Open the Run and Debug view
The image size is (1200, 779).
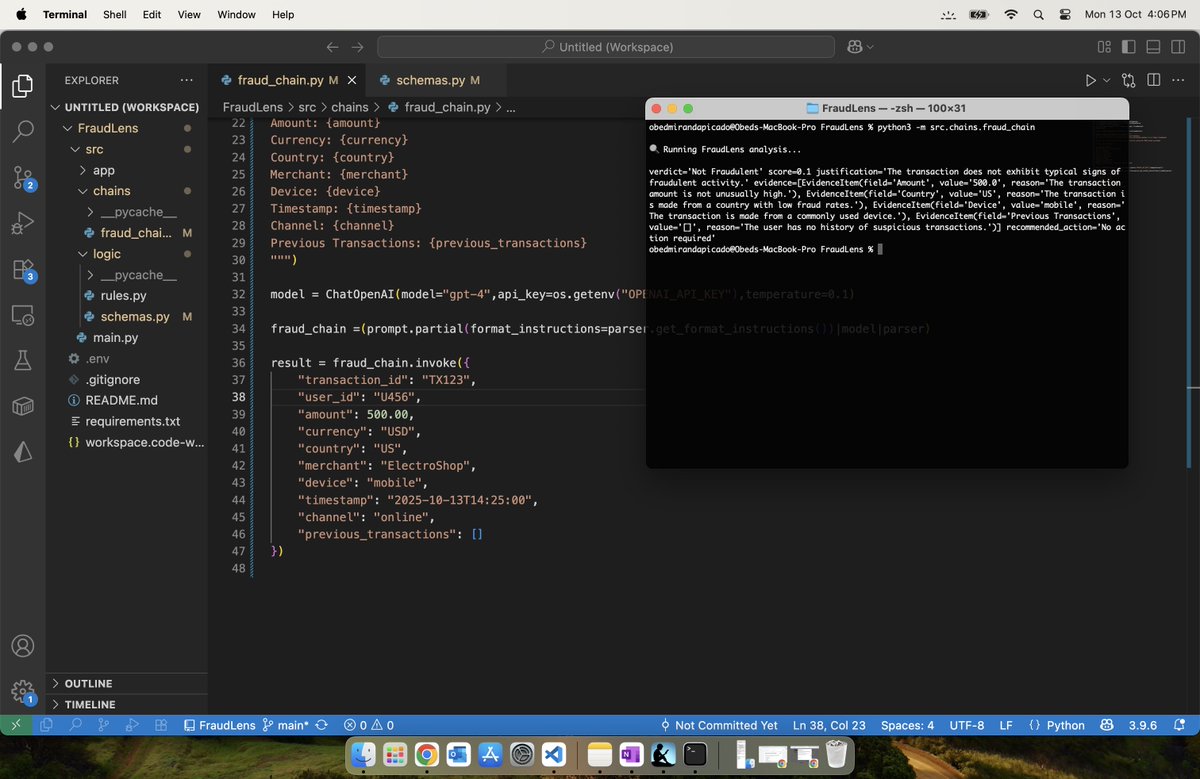coord(22,223)
